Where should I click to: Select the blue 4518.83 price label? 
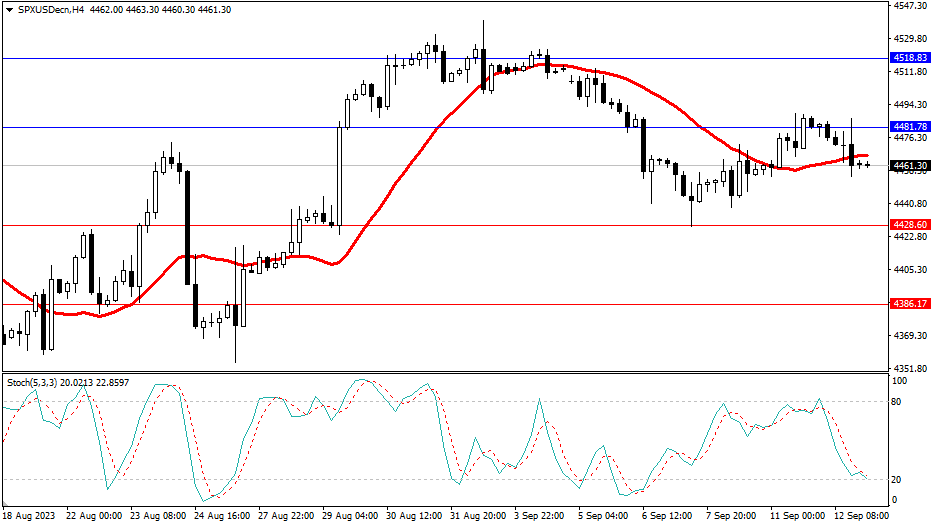(910, 59)
